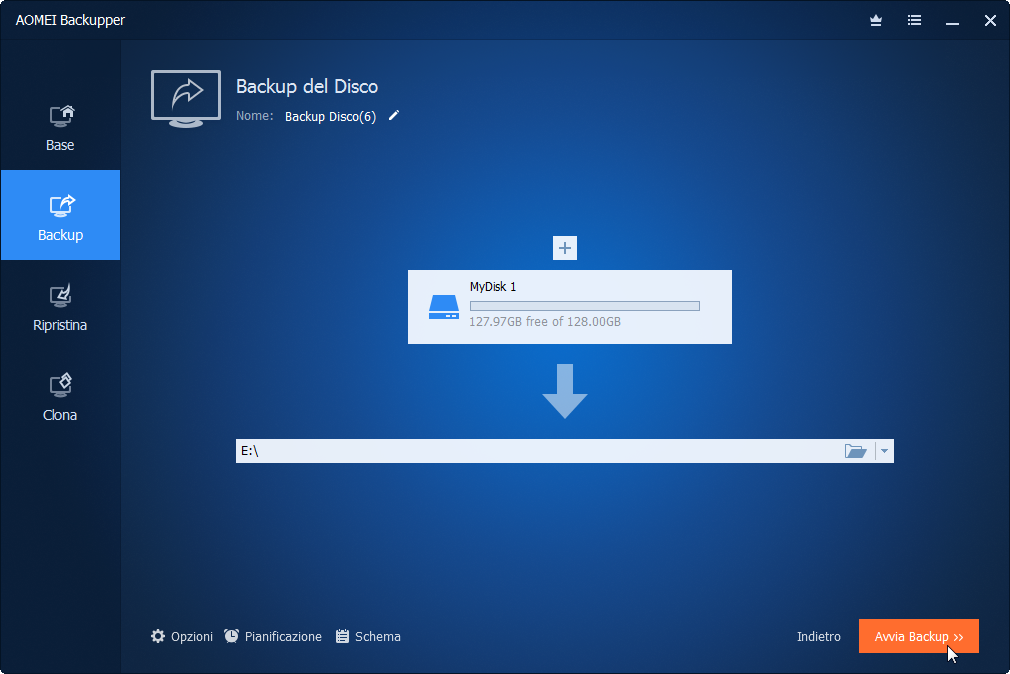Click the 127.97GB free of 128.00GB text
Screen dimensions: 1010x674
coord(545,322)
